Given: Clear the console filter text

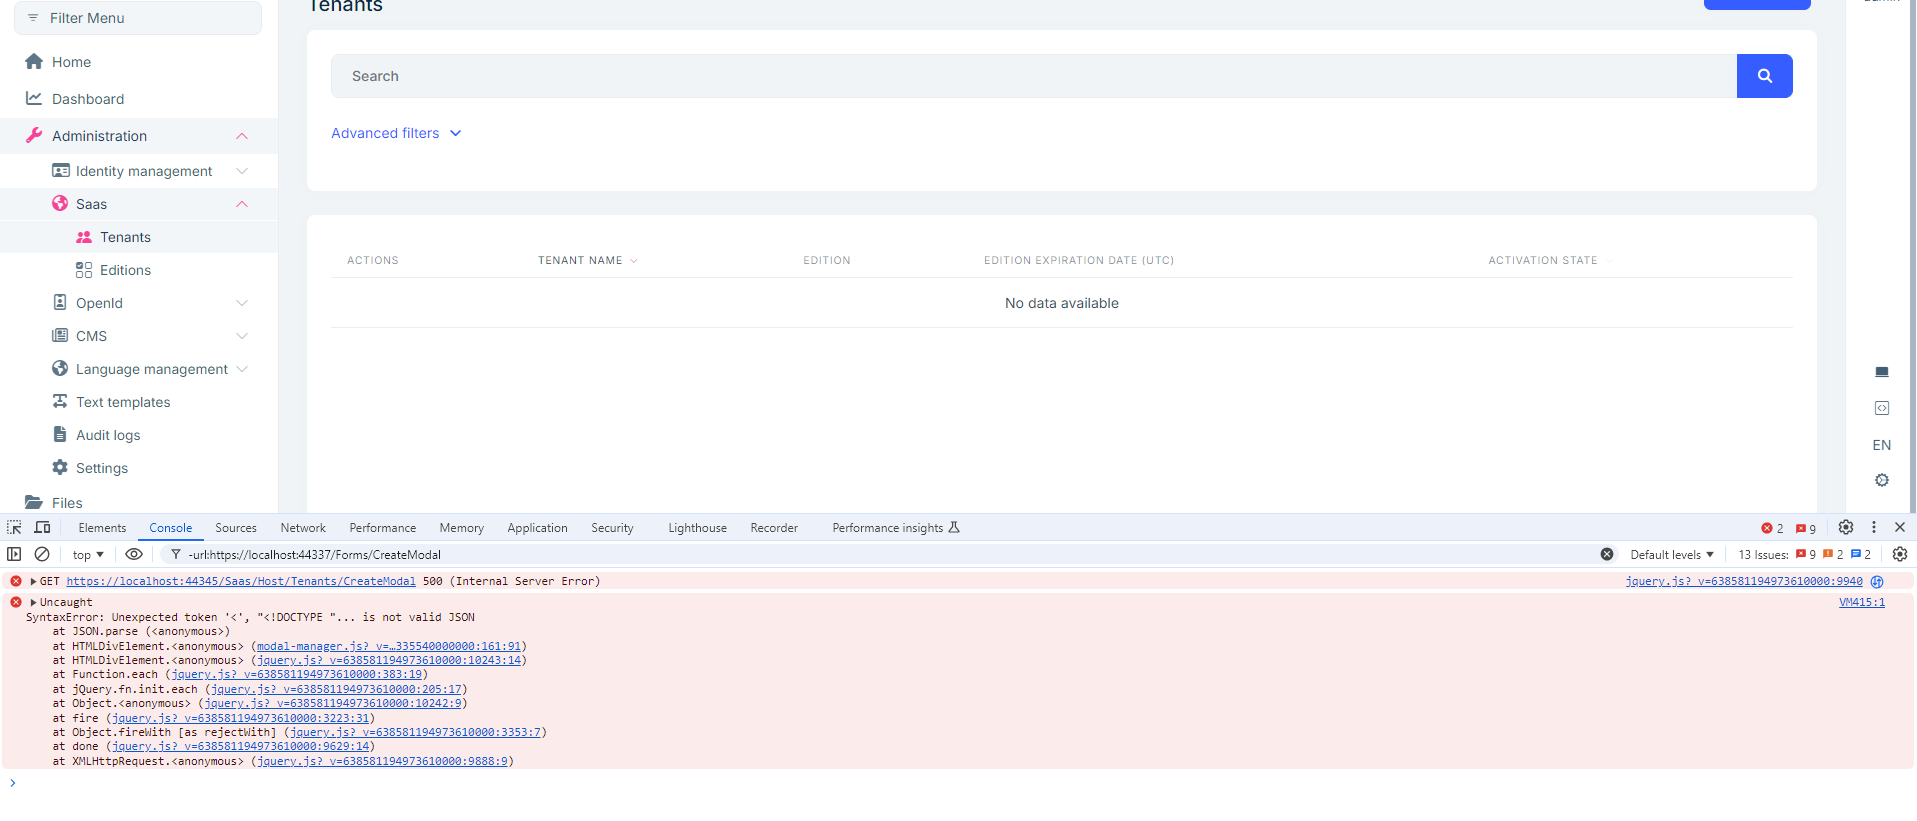Looking at the screenshot, I should [1607, 554].
